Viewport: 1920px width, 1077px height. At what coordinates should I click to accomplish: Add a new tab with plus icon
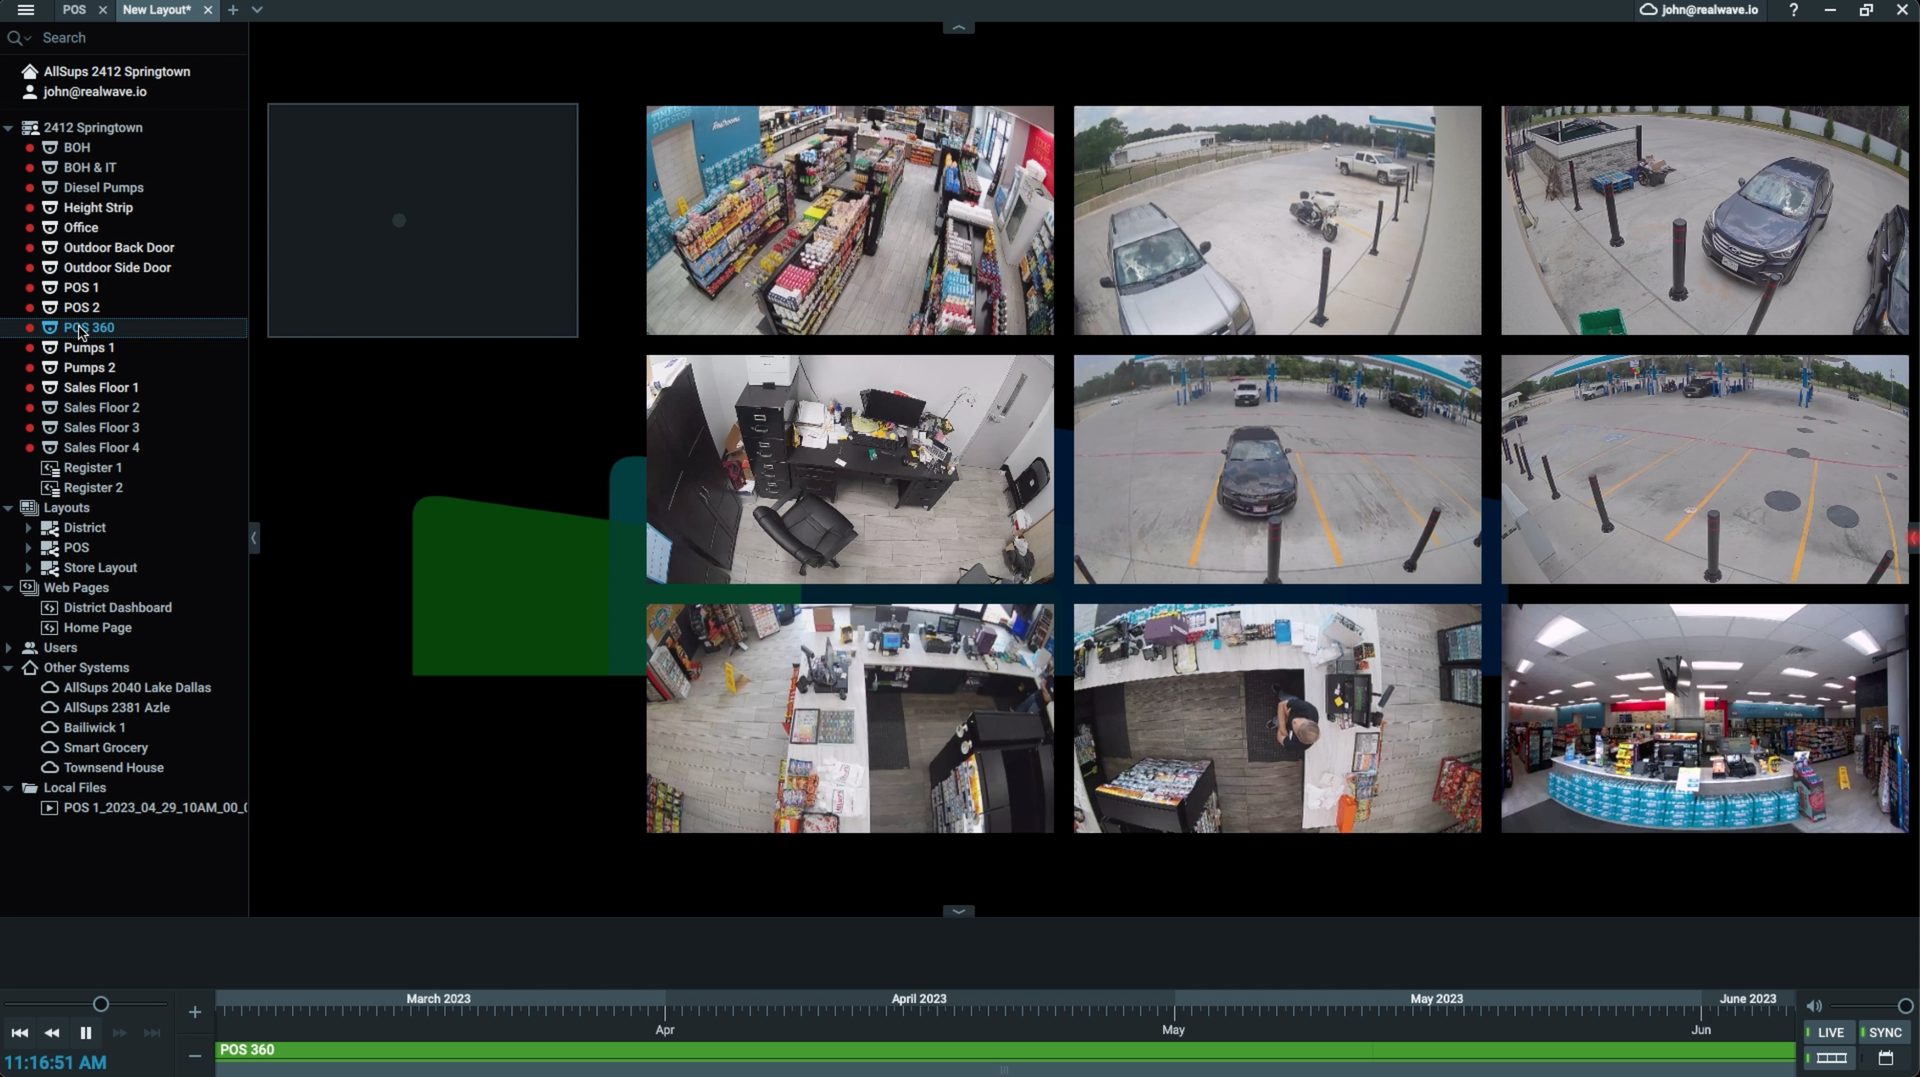(233, 10)
